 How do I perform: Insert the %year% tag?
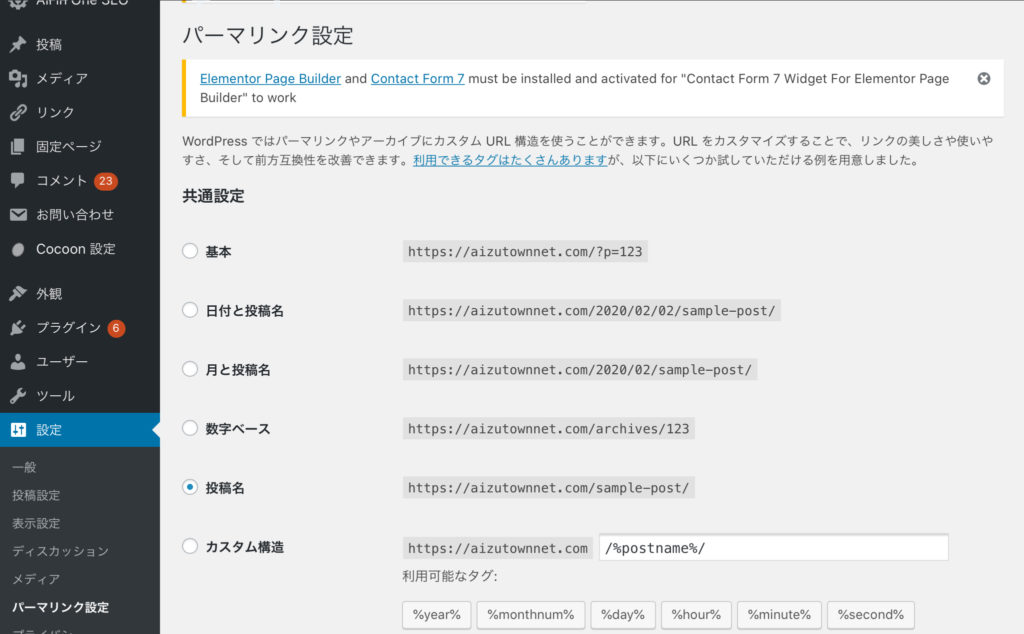coord(436,614)
